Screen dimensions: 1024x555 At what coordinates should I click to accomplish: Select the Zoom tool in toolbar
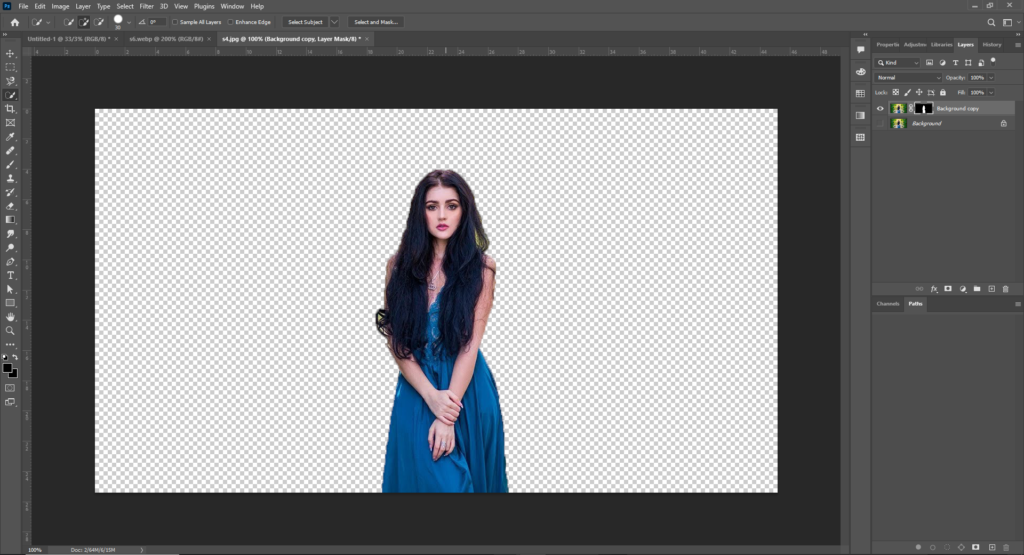coord(11,330)
